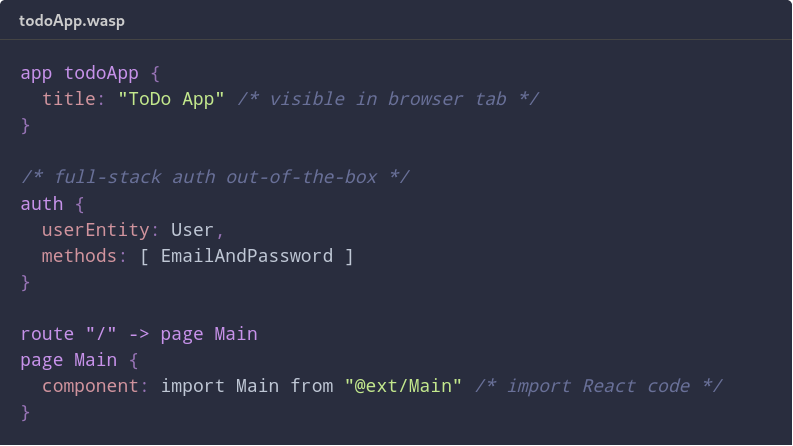793x446 pixels.
Task: Click the full-stack auth comment line
Action: (215, 177)
